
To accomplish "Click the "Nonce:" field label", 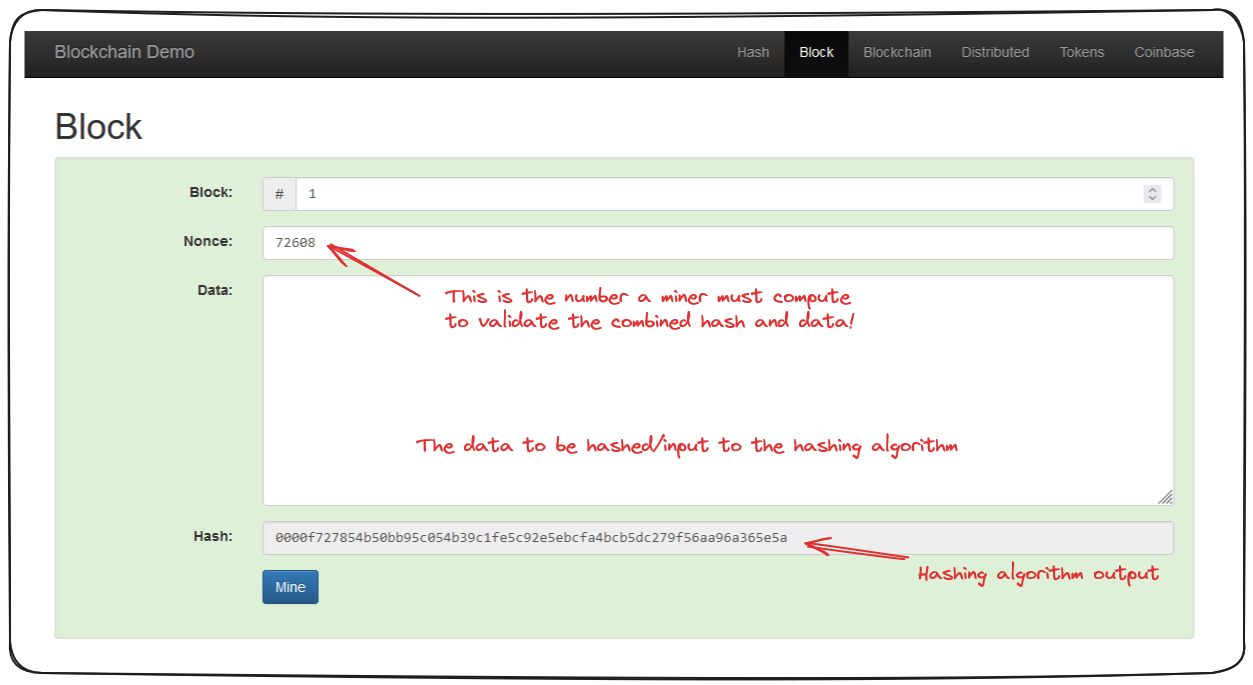I will 208,241.
